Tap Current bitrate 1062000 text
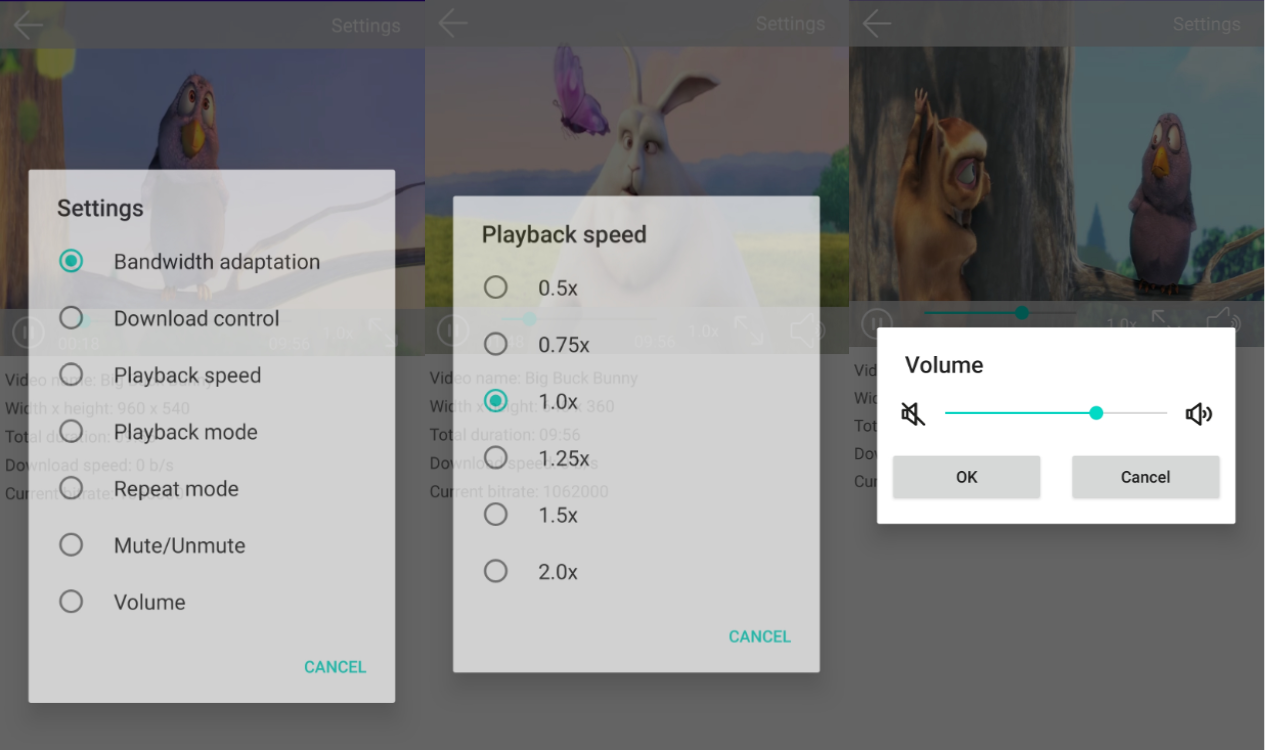Screen dimensions: 1265x750 click(519, 492)
